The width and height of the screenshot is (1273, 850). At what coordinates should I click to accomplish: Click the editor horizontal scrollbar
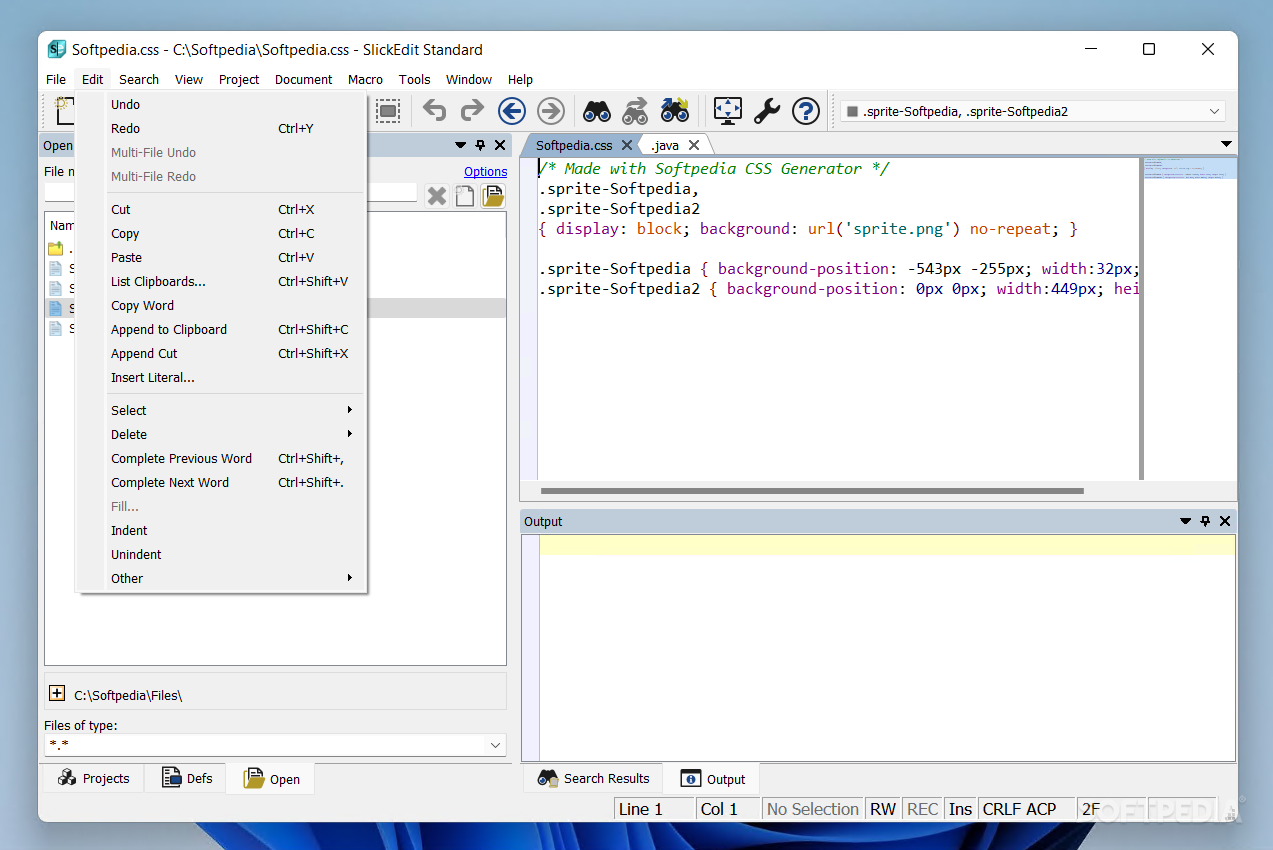coord(812,491)
